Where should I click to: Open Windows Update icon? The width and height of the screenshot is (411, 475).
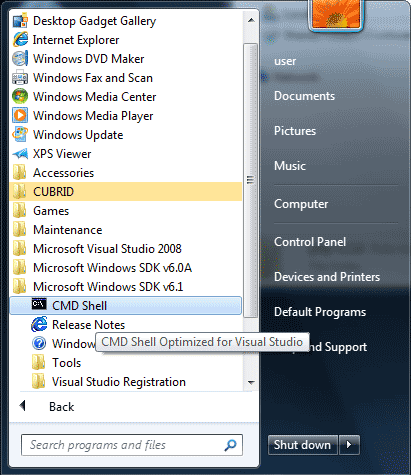pyautogui.click(x=20, y=135)
